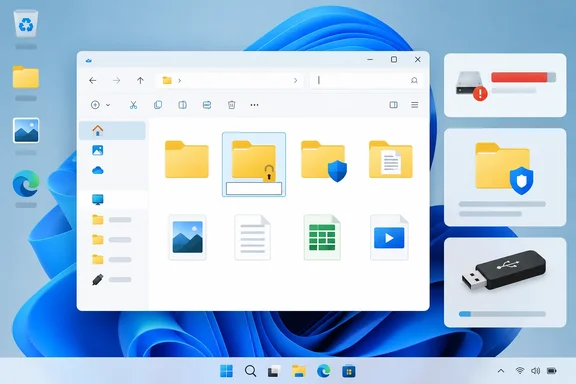Open the Windows Start menu
This screenshot has height=384, width=576.
click(x=226, y=371)
